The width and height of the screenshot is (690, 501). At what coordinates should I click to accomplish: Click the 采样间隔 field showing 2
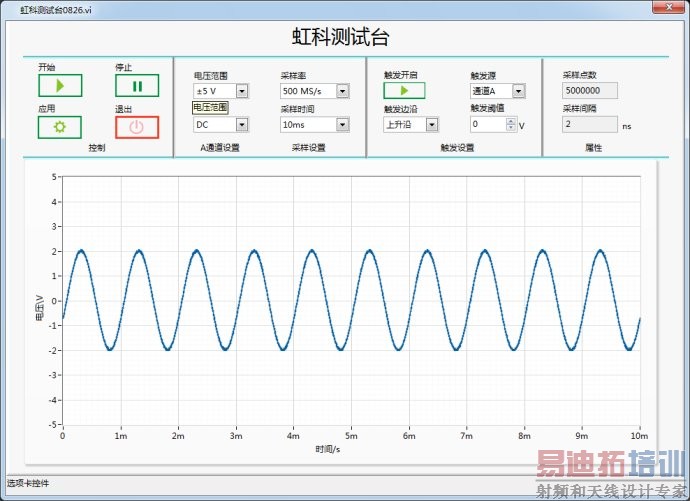pyautogui.click(x=590, y=124)
